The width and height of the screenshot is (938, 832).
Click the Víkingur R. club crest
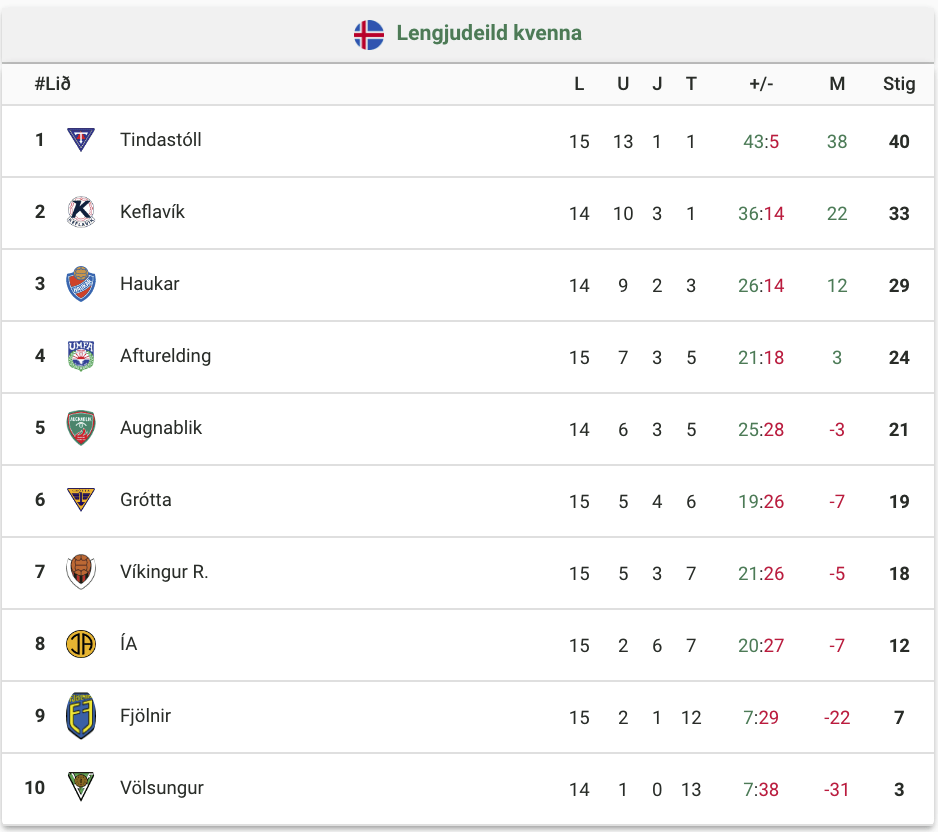click(x=81, y=572)
